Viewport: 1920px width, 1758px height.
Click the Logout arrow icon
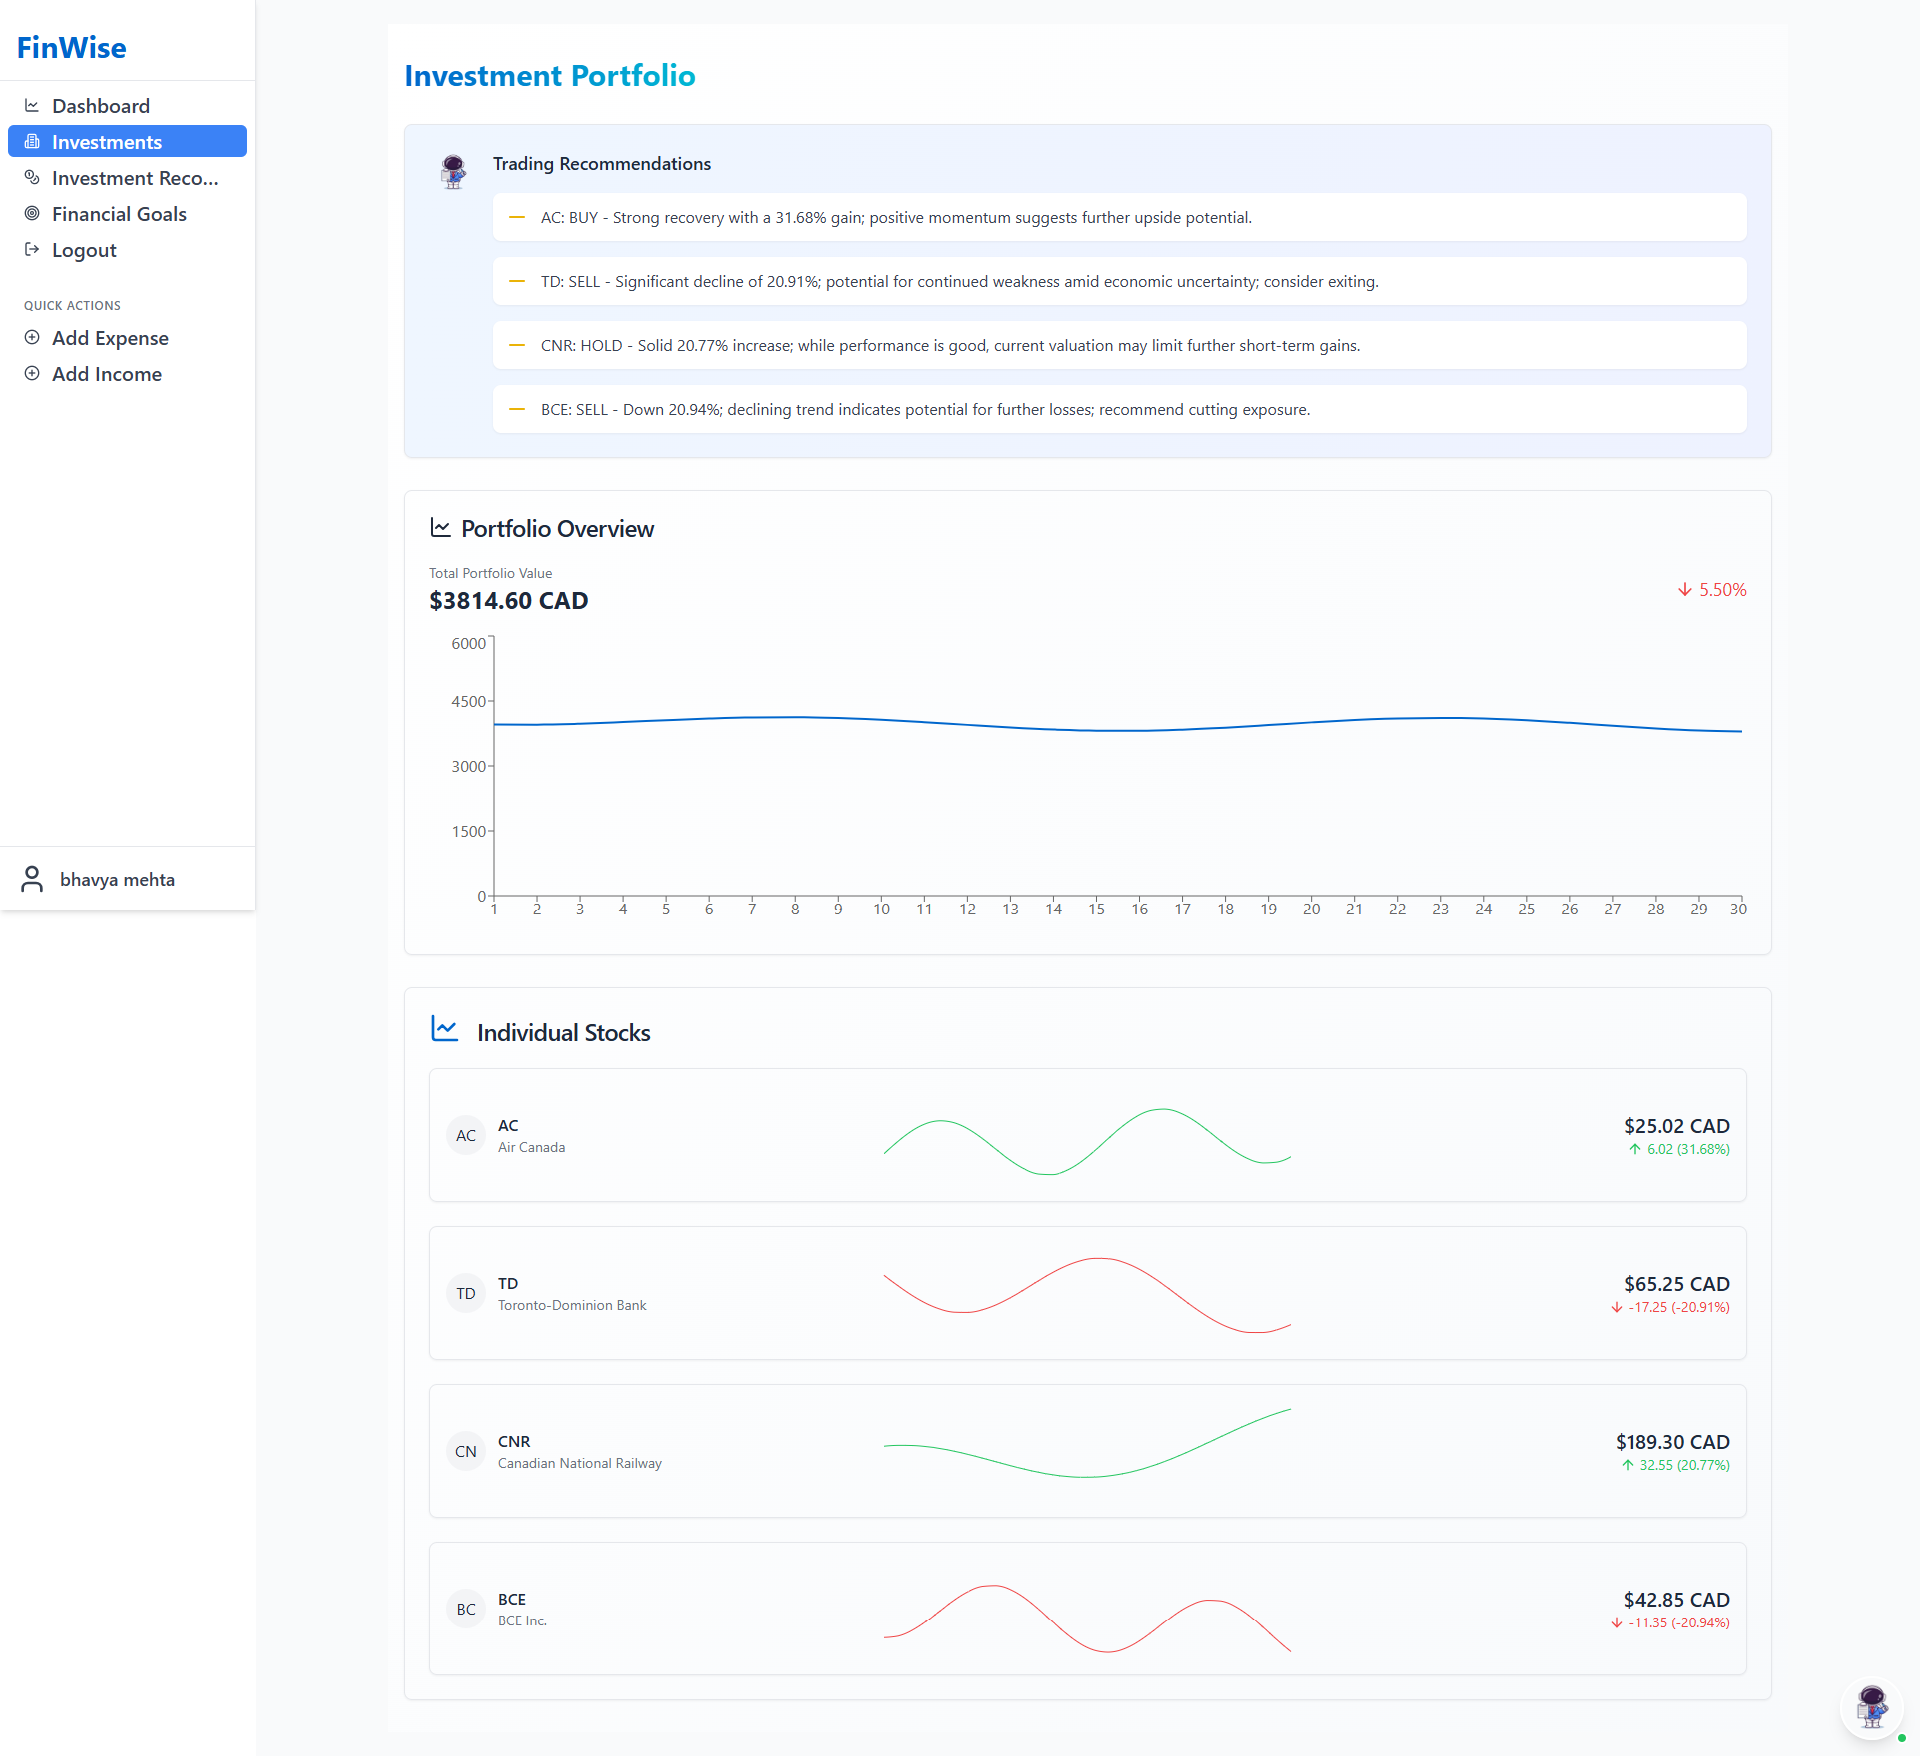point(32,250)
